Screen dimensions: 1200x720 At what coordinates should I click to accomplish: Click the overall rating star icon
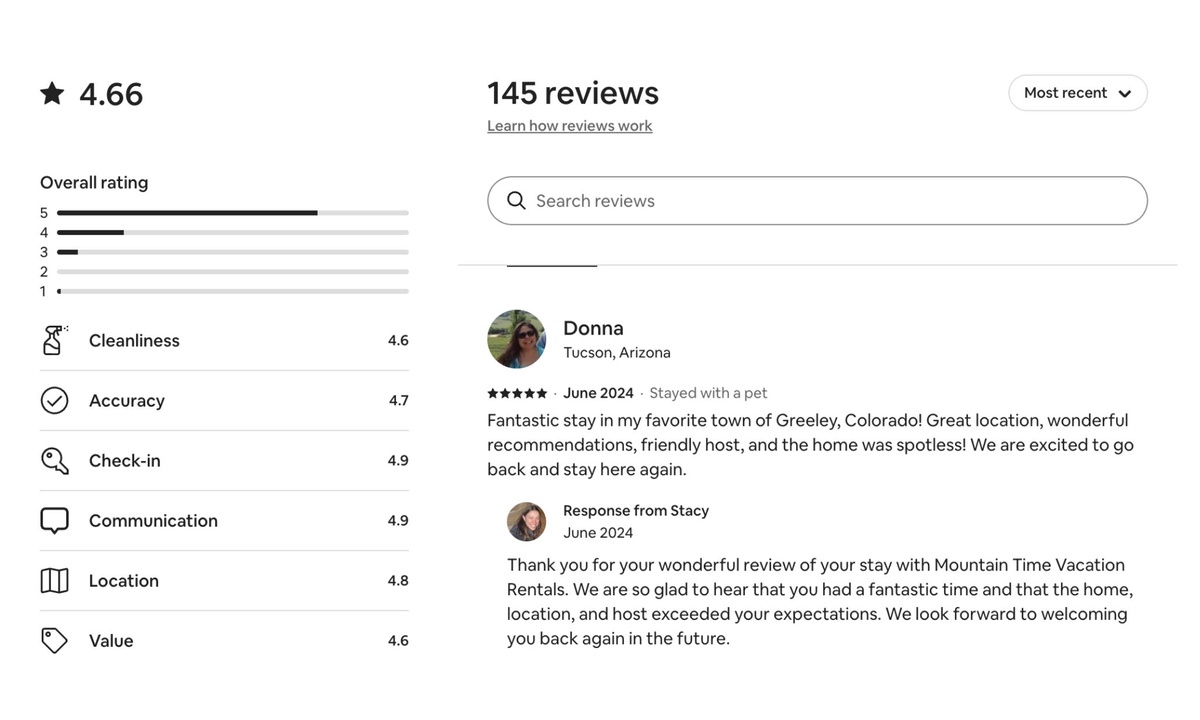point(52,94)
